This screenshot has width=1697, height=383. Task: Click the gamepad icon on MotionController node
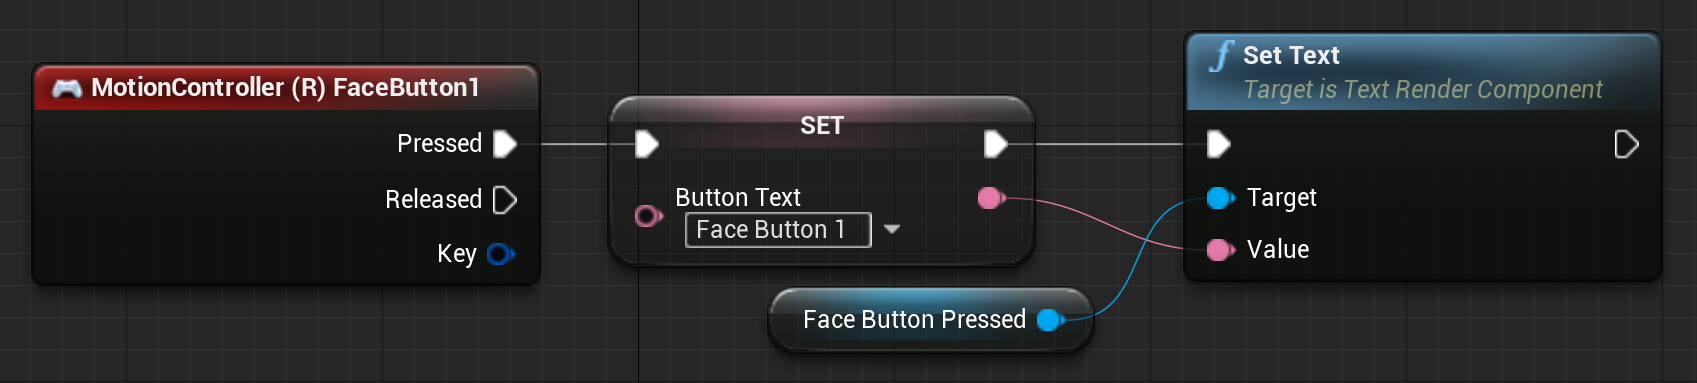tap(67, 89)
